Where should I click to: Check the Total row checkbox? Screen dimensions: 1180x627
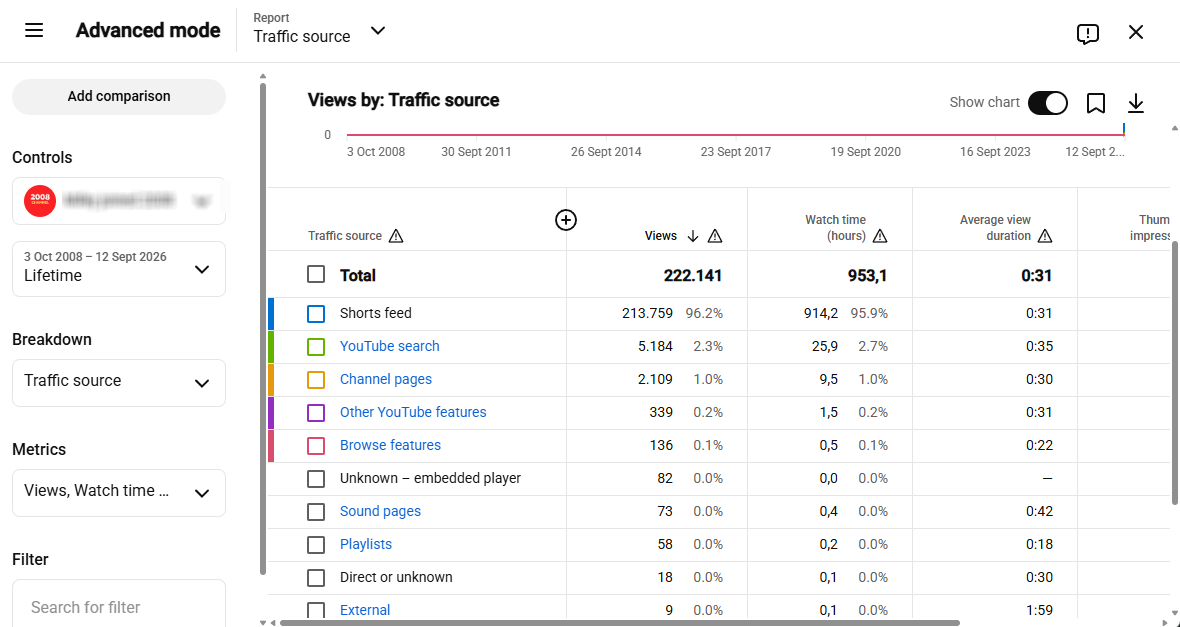(316, 274)
